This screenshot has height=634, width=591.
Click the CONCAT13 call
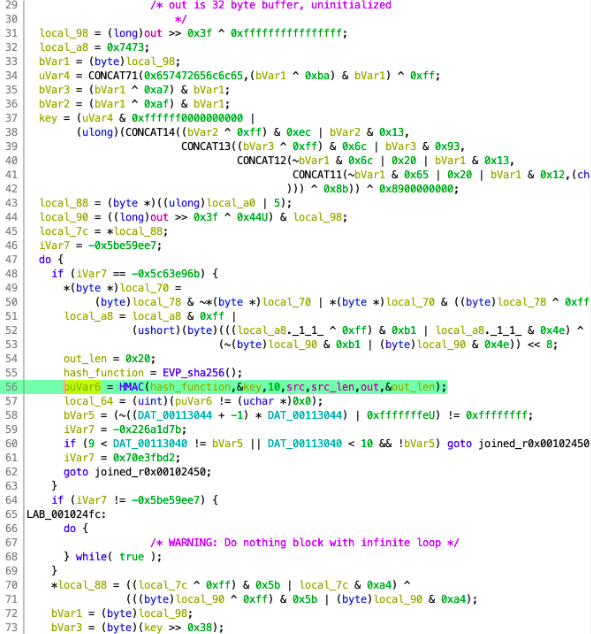206,146
